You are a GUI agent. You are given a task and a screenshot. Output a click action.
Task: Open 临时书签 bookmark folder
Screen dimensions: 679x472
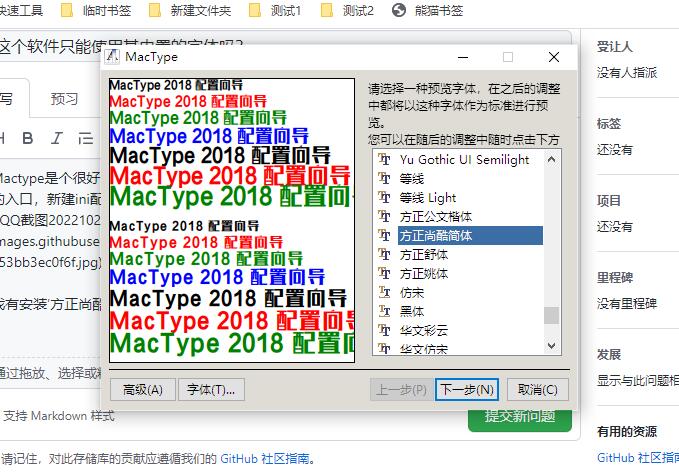(96, 10)
